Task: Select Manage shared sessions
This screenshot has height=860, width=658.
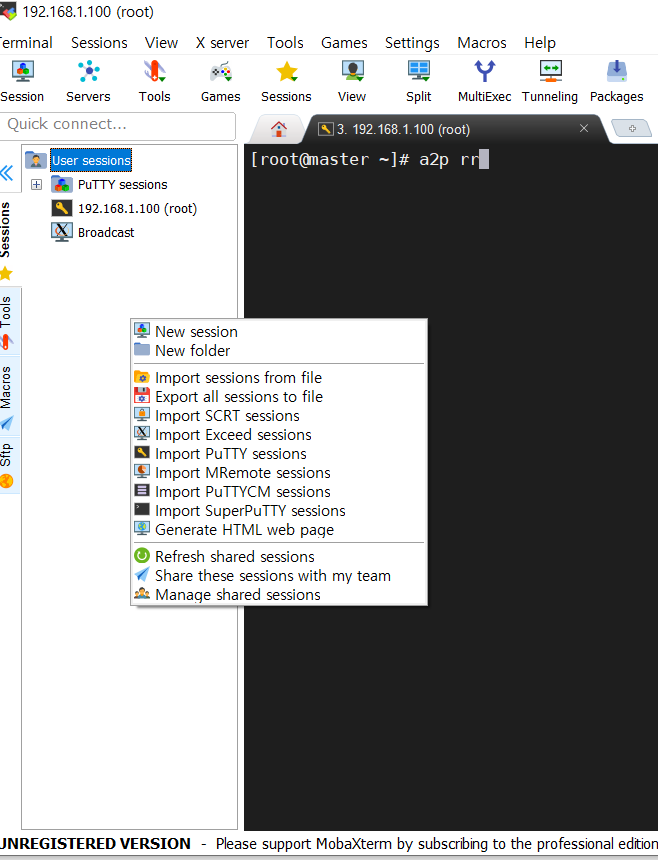Action: coord(279,595)
